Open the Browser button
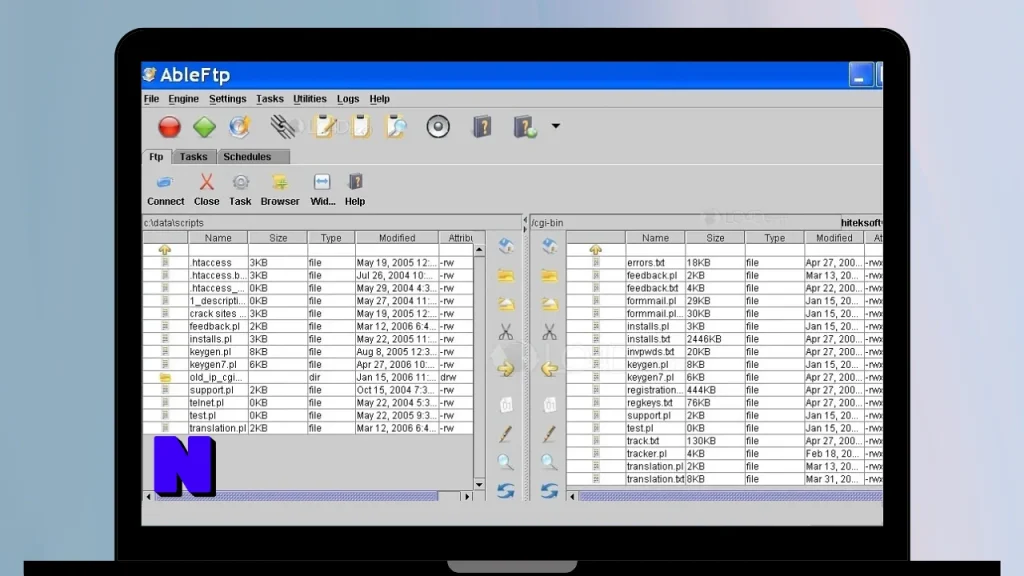1024x576 pixels. point(280,190)
